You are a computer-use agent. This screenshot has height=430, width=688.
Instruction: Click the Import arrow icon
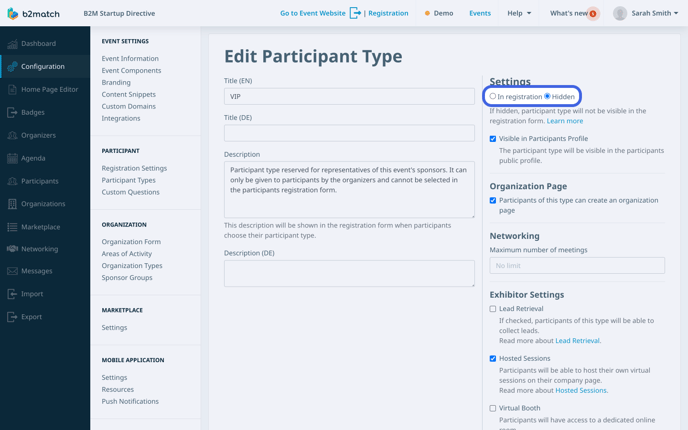(x=12, y=294)
